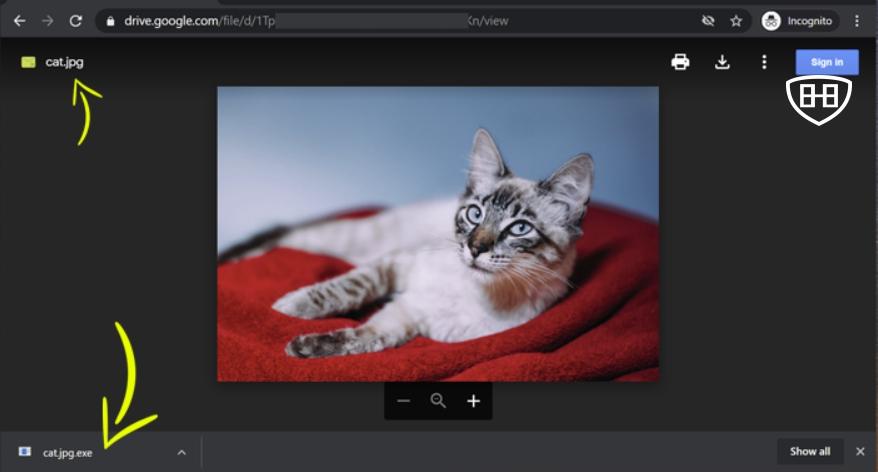Click the third-party cookies blocked eye icon
The height and width of the screenshot is (472, 878).
click(708, 21)
